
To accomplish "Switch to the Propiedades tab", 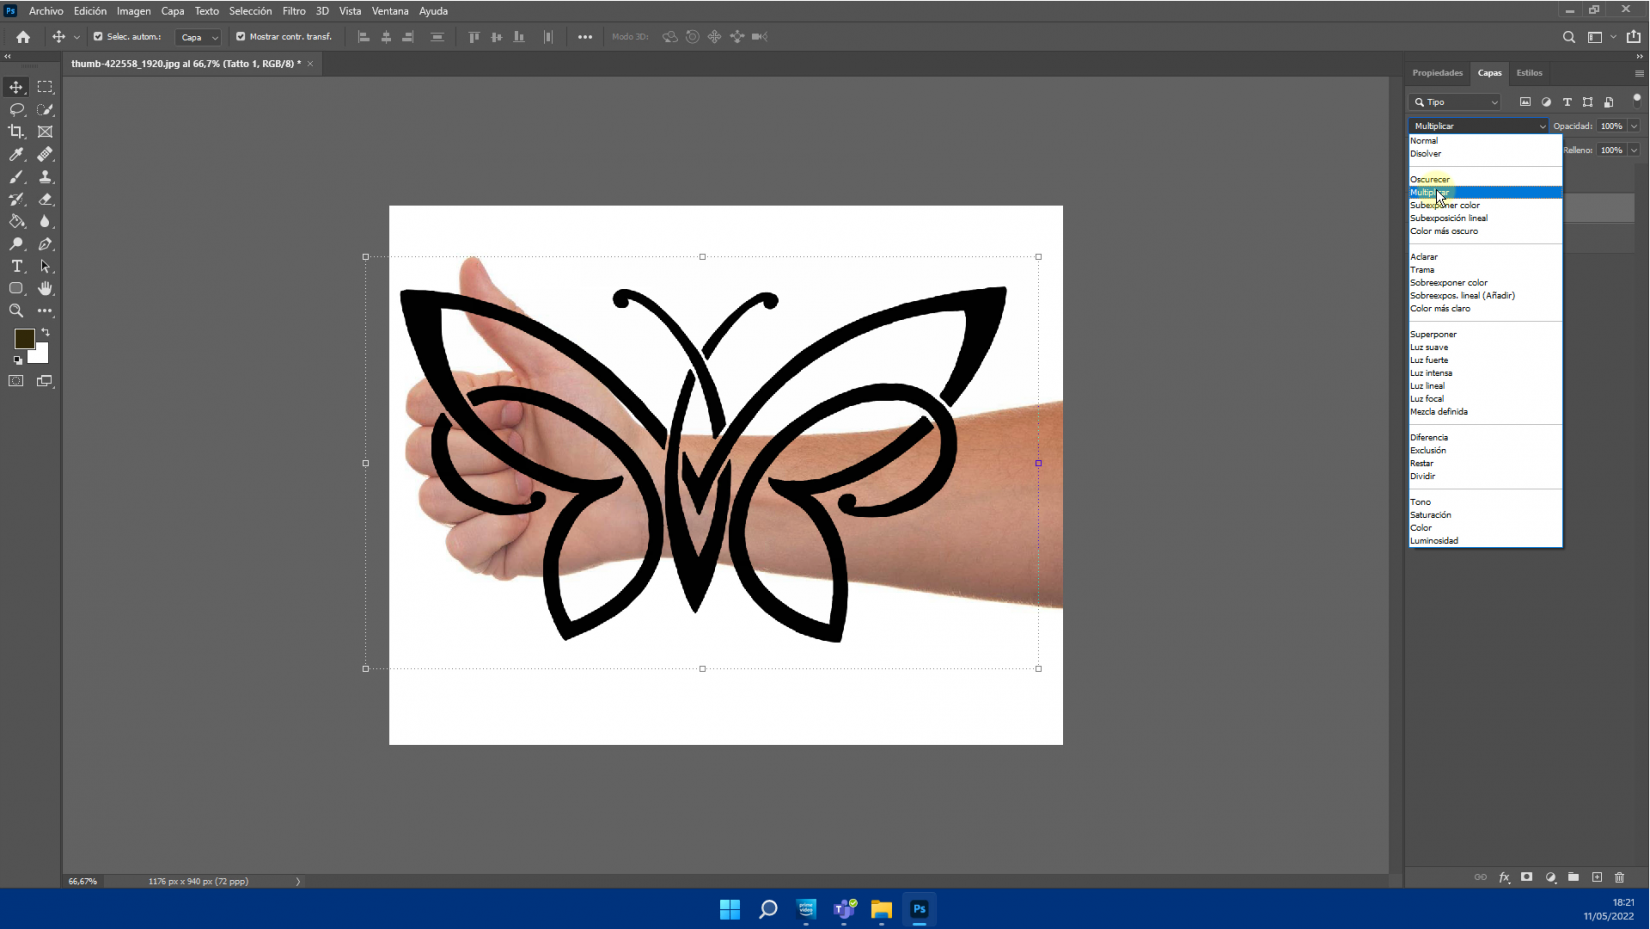I will (x=1437, y=73).
